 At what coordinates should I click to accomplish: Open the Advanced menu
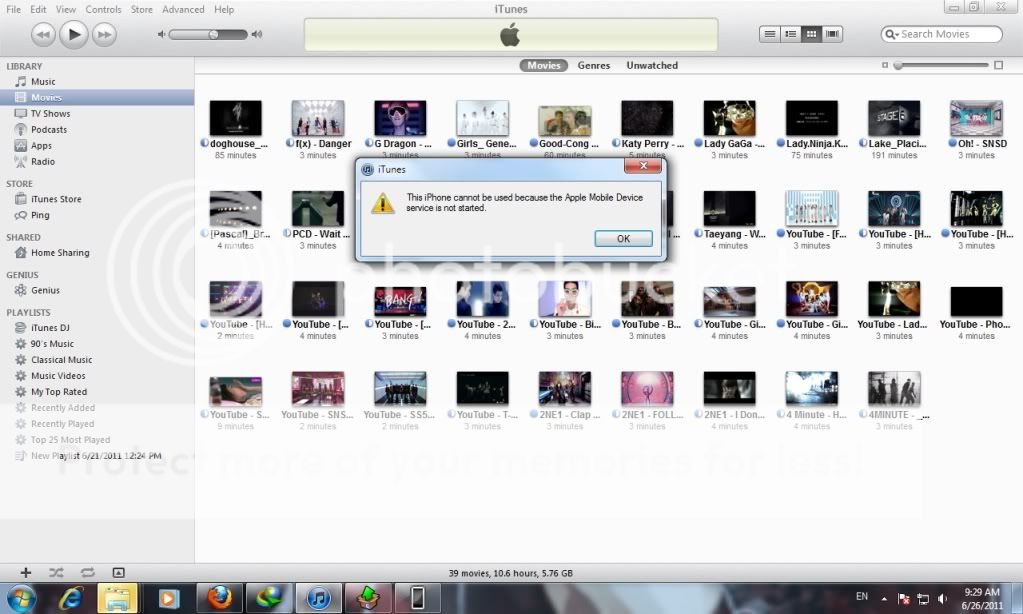[183, 9]
